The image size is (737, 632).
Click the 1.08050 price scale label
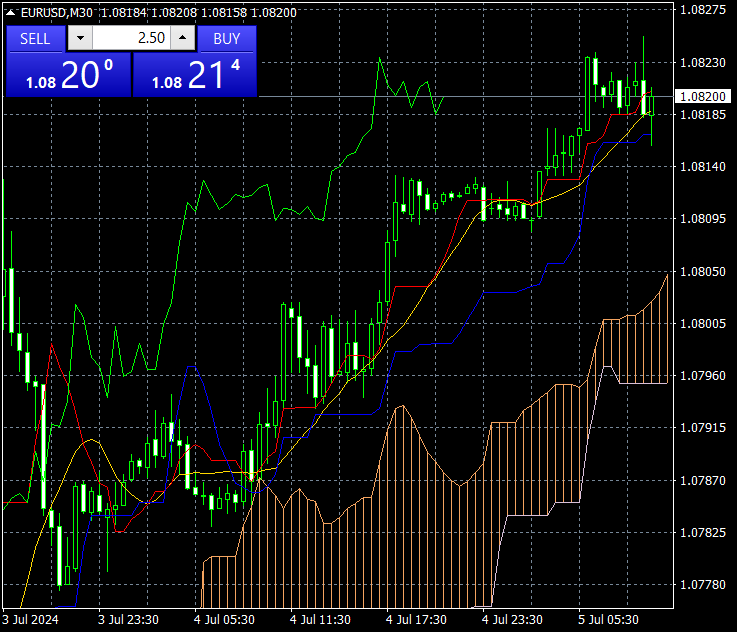tap(703, 272)
